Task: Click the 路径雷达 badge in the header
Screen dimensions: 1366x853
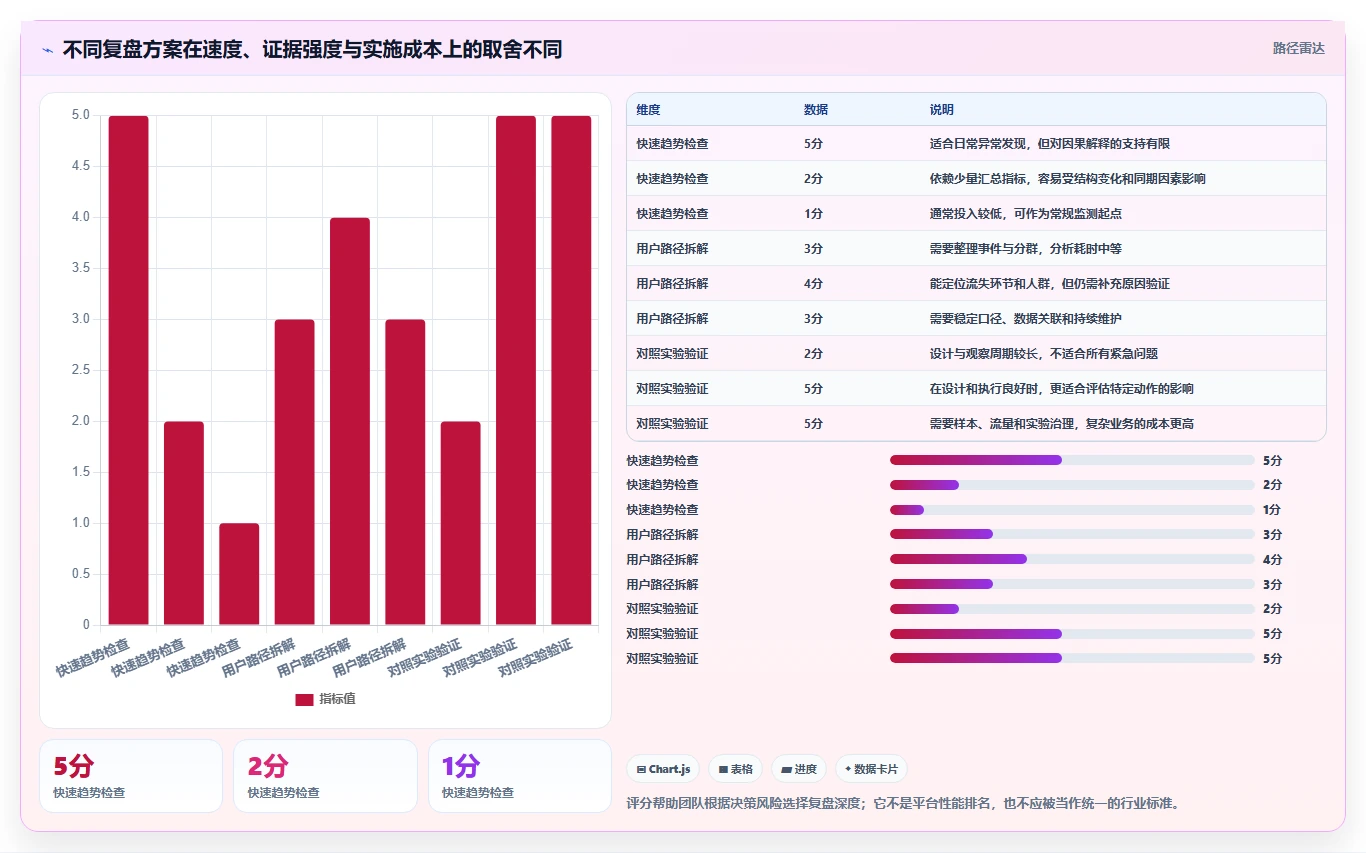Action: pyautogui.click(x=1298, y=48)
